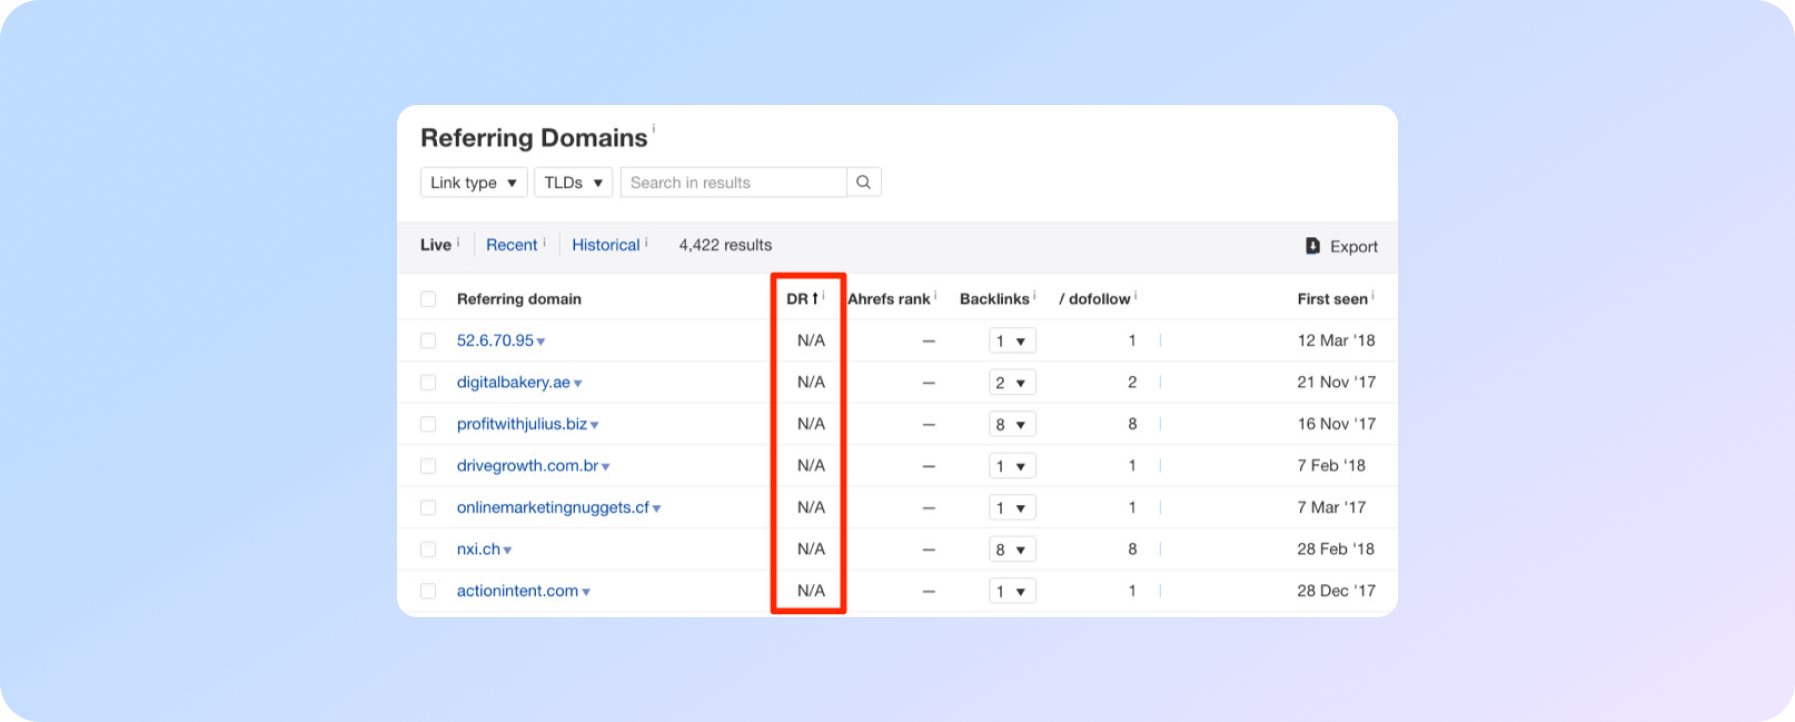Sort by Ahrefs rank column header

point(889,299)
